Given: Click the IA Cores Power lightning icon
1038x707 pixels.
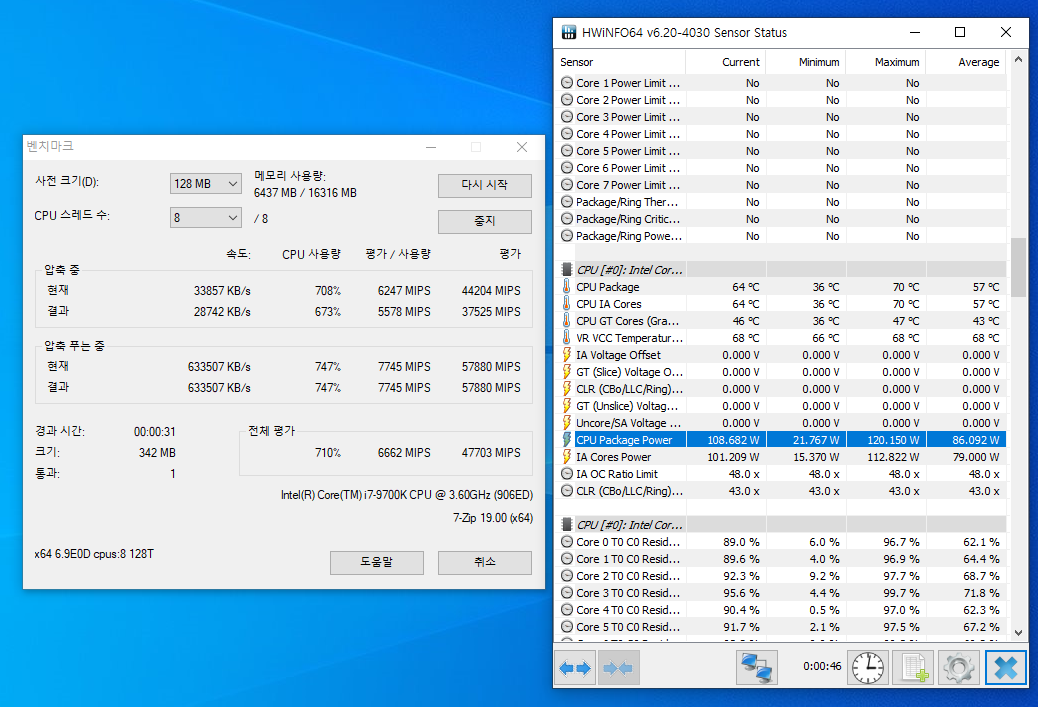Looking at the screenshot, I should [x=567, y=457].
